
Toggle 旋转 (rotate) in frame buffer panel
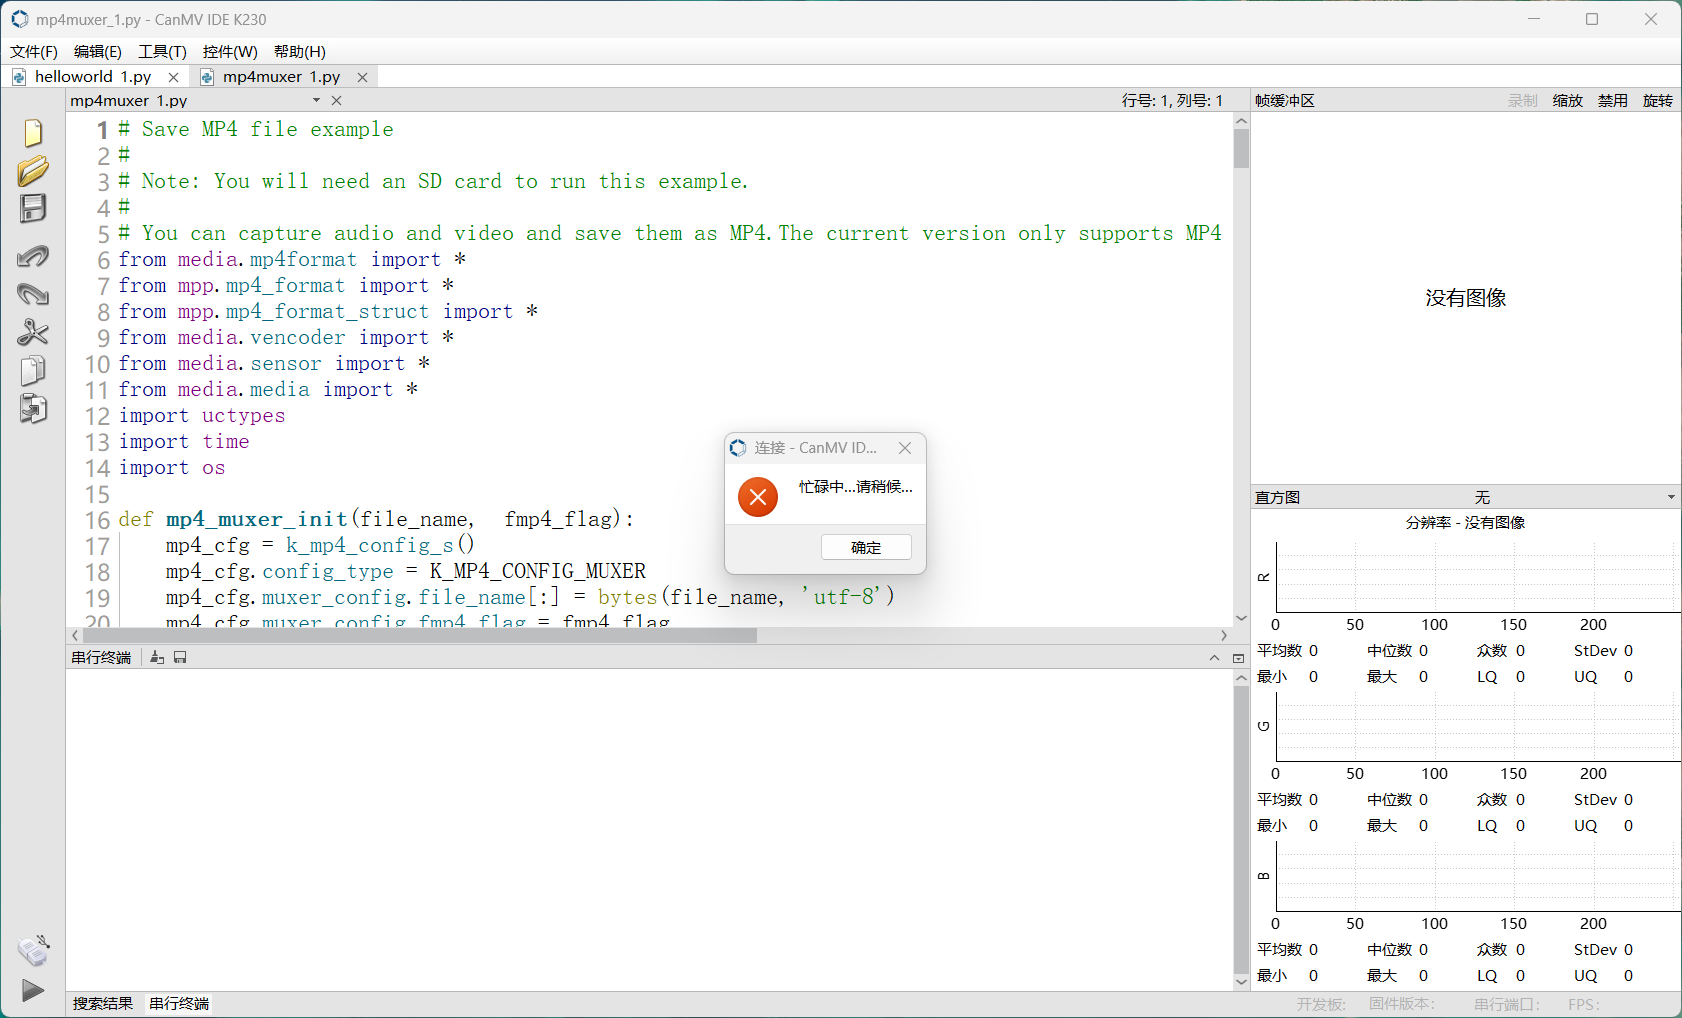pyautogui.click(x=1657, y=101)
